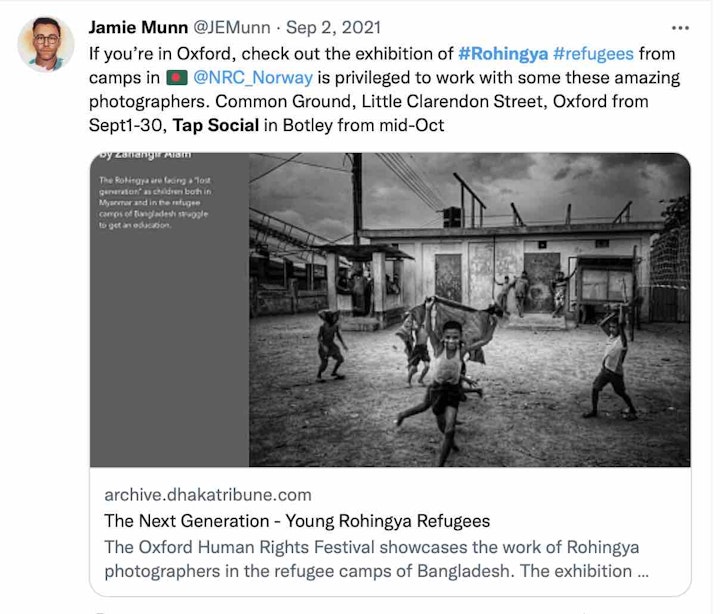Open the tweet's more options ellipsis menu
This screenshot has width=720, height=614.
680,28
